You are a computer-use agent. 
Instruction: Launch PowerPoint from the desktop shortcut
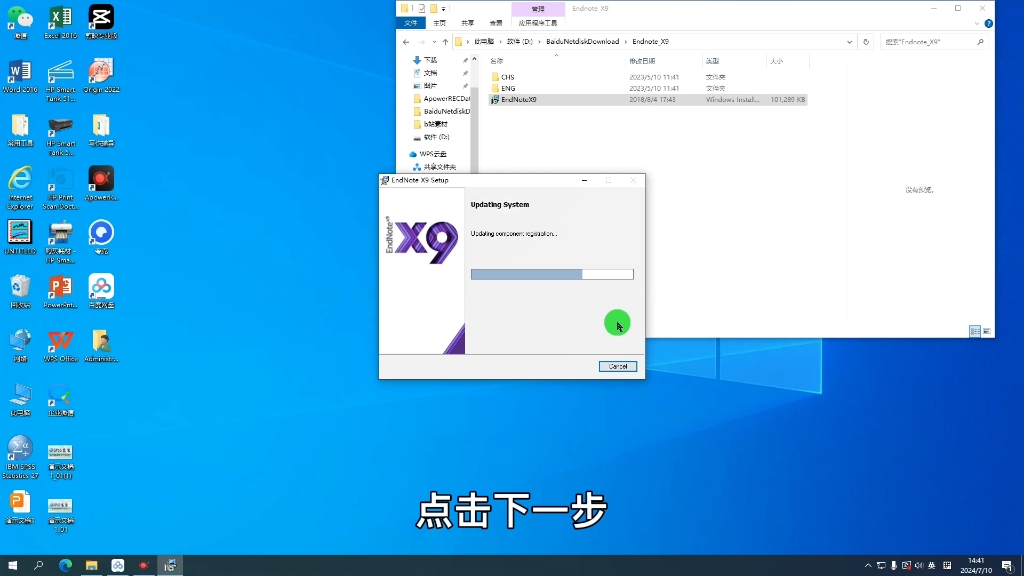pyautogui.click(x=60, y=291)
